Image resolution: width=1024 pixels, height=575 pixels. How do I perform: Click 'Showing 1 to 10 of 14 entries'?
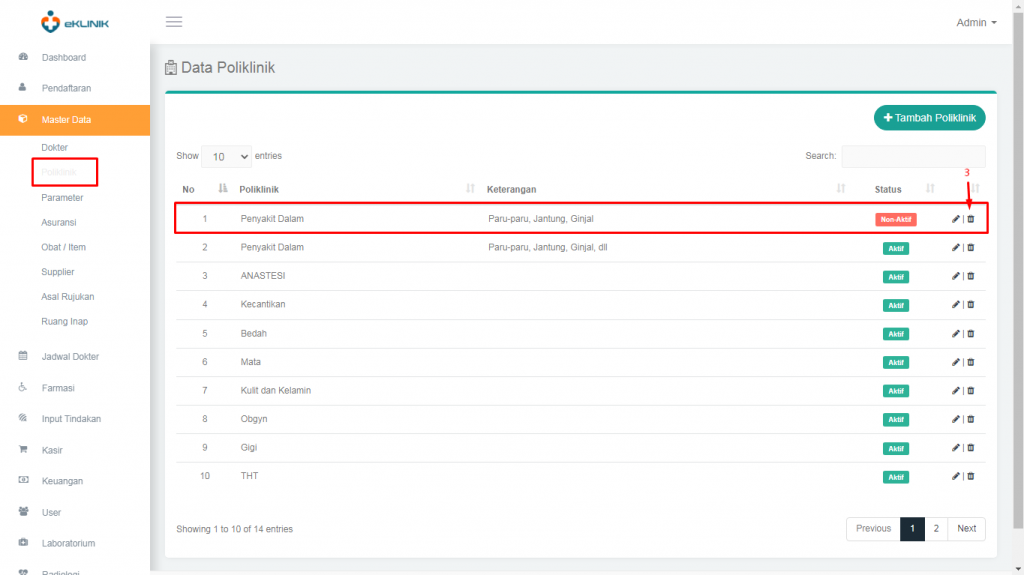point(234,529)
